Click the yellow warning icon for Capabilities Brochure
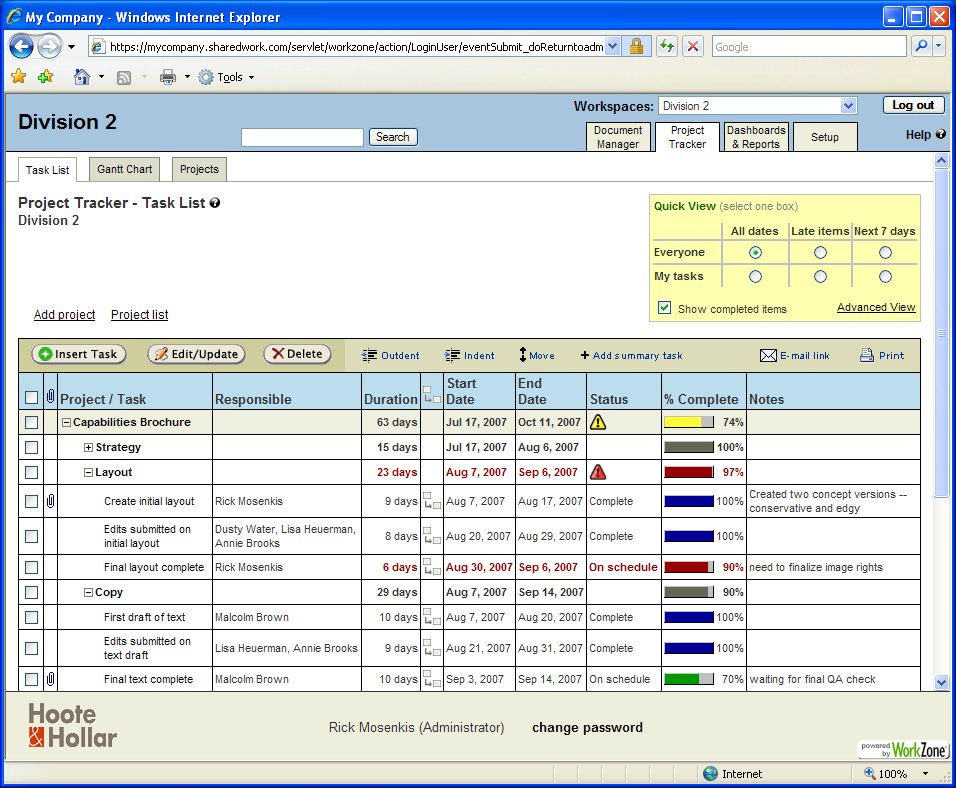 (598, 422)
